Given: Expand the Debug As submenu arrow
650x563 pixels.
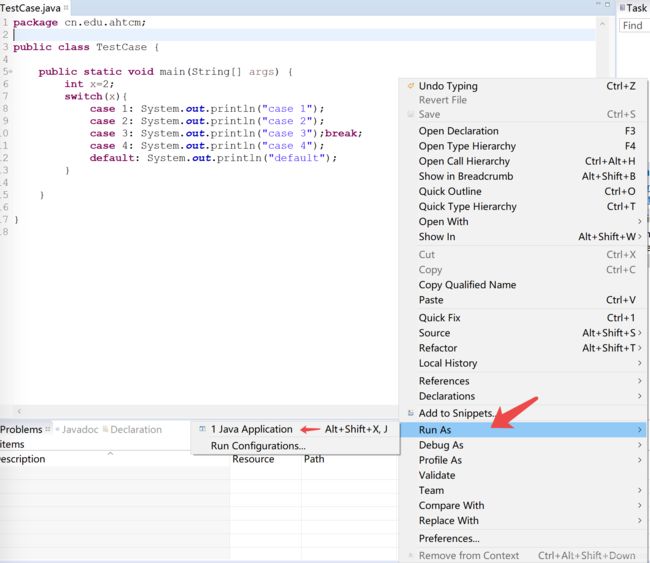Looking at the screenshot, I should click(x=640, y=445).
